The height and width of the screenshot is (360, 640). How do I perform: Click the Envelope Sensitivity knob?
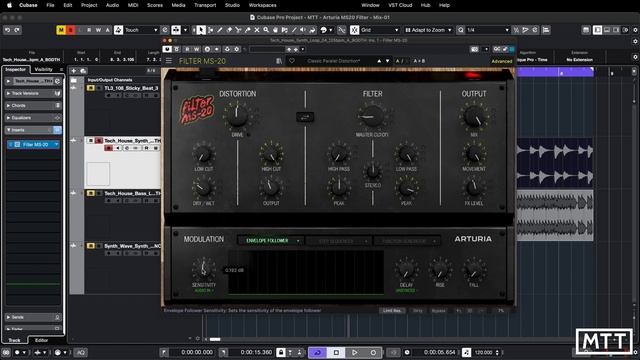tap(203, 269)
